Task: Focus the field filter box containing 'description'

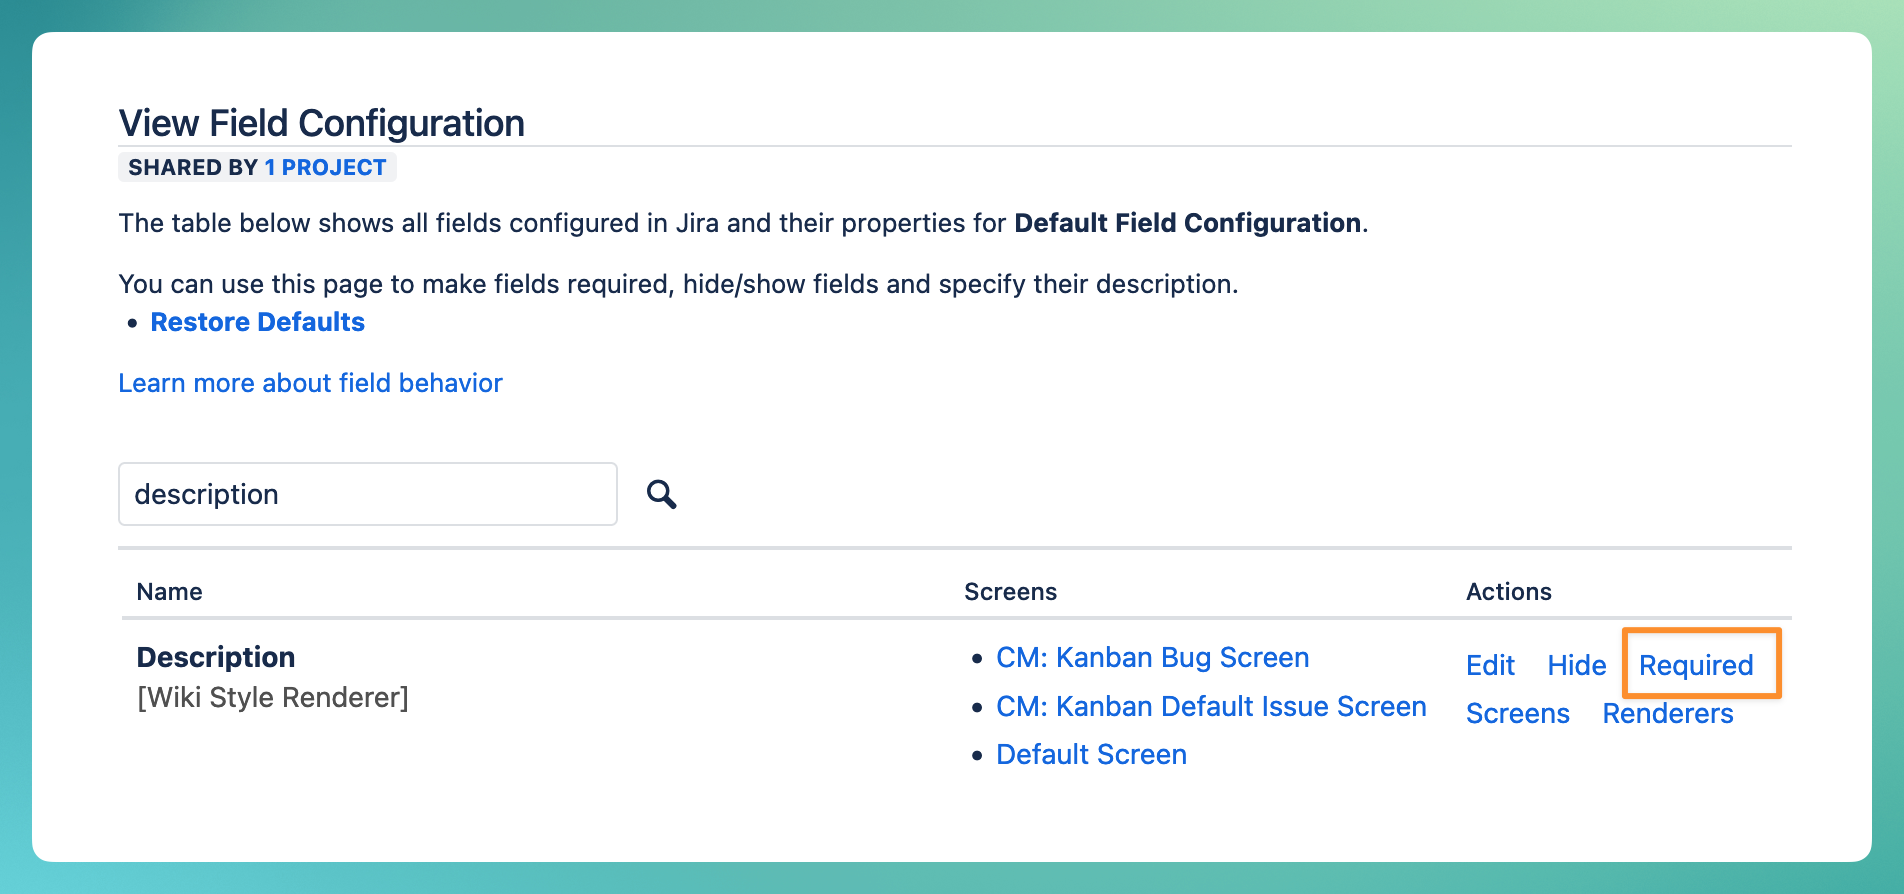Action: 367,494
